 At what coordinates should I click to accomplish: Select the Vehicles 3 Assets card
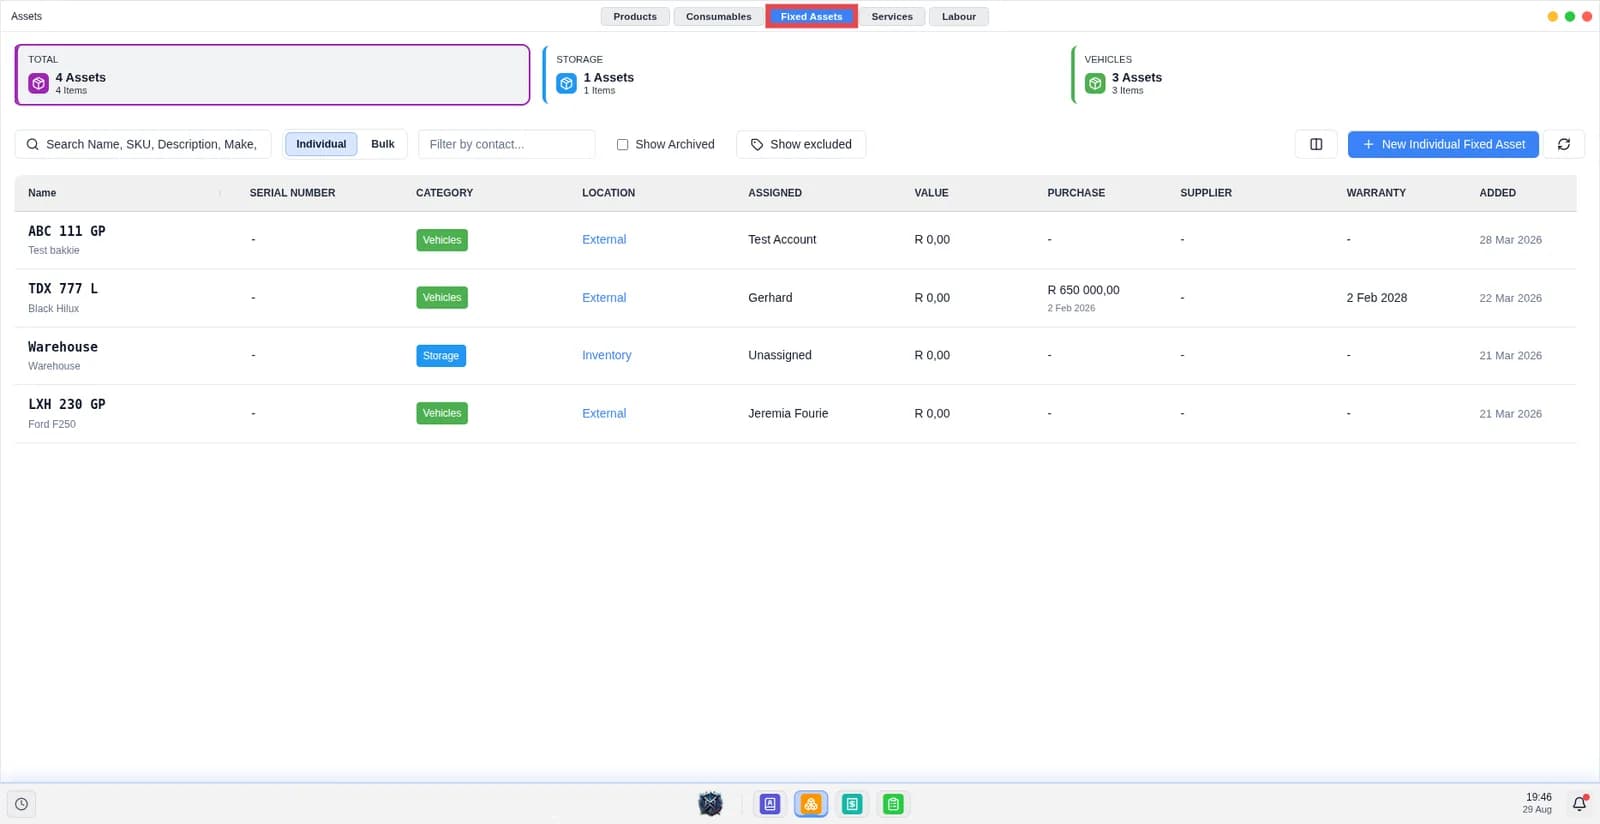tap(1328, 74)
